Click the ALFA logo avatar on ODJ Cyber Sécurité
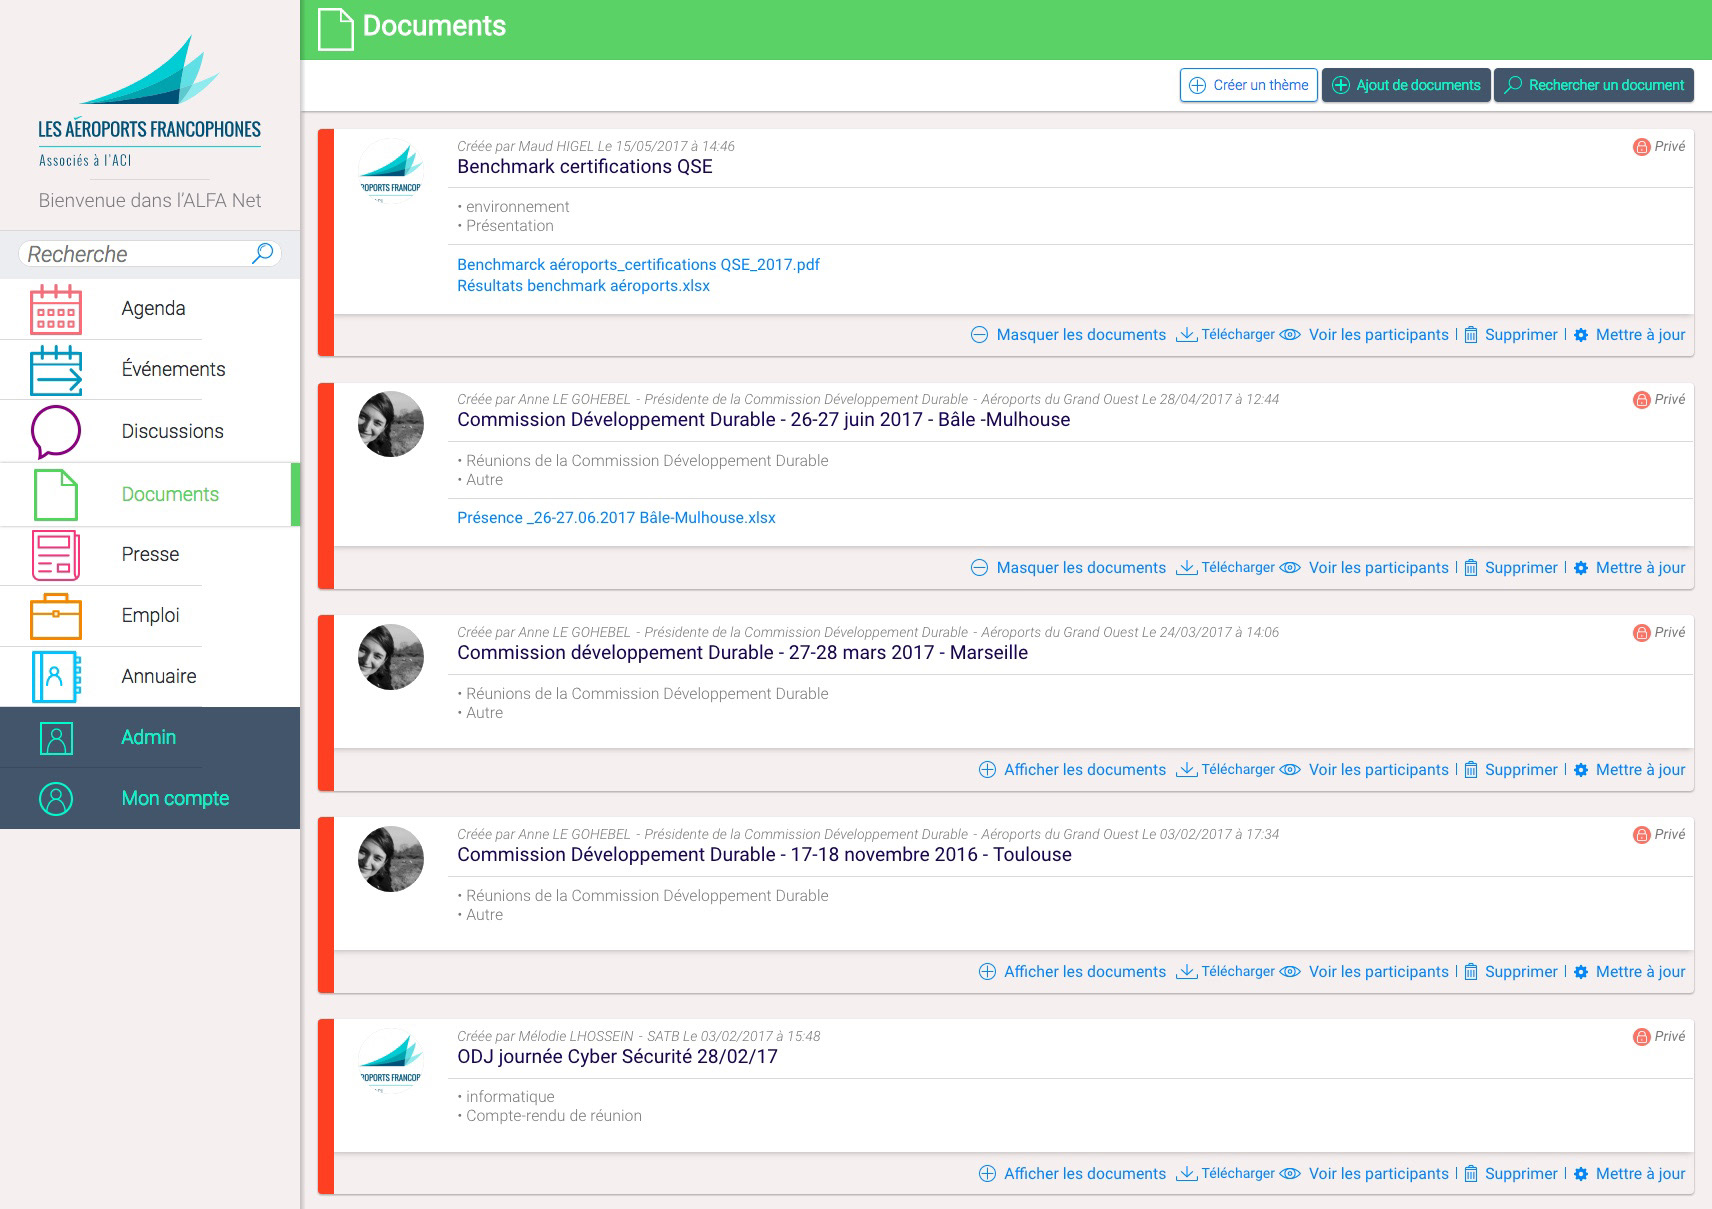Image resolution: width=1712 pixels, height=1209 pixels. [x=391, y=1061]
